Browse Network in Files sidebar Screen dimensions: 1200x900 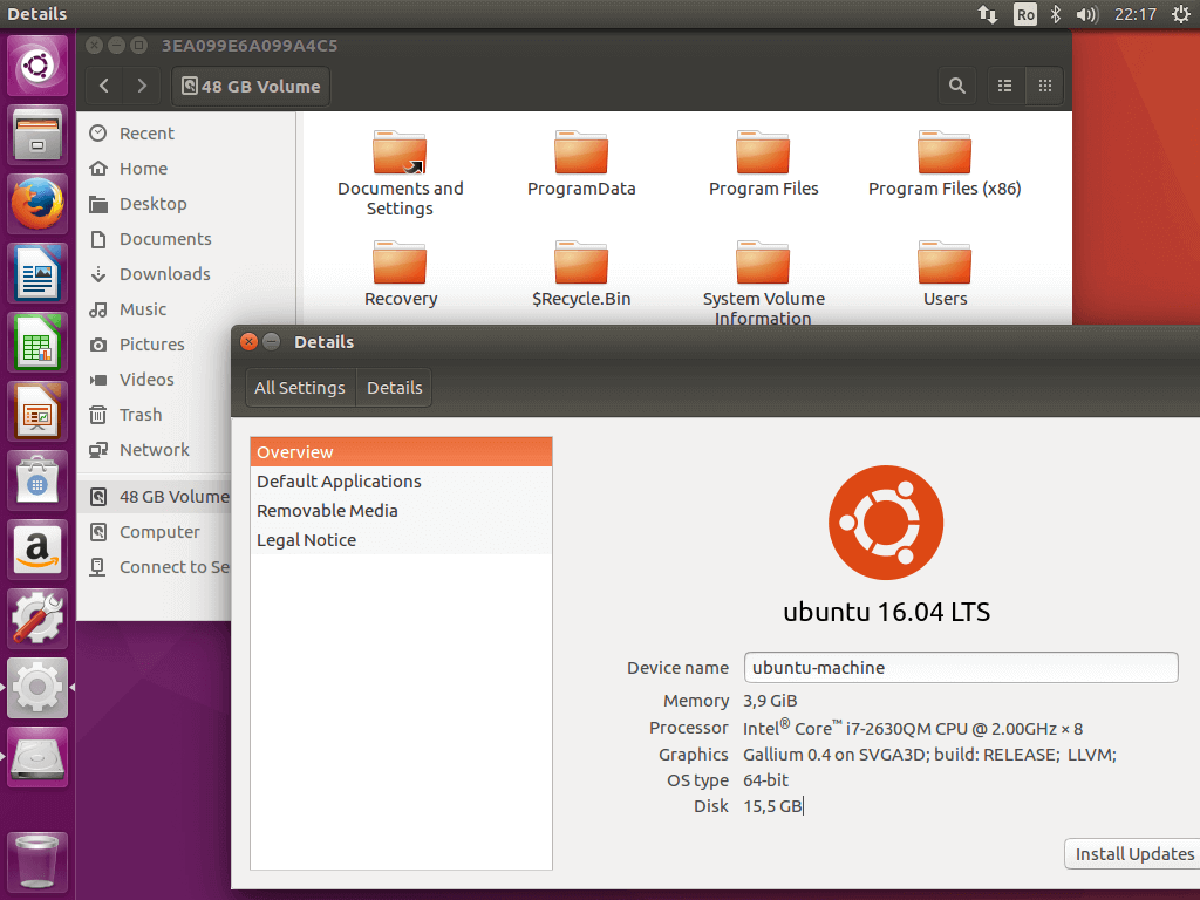pyautogui.click(x=155, y=450)
